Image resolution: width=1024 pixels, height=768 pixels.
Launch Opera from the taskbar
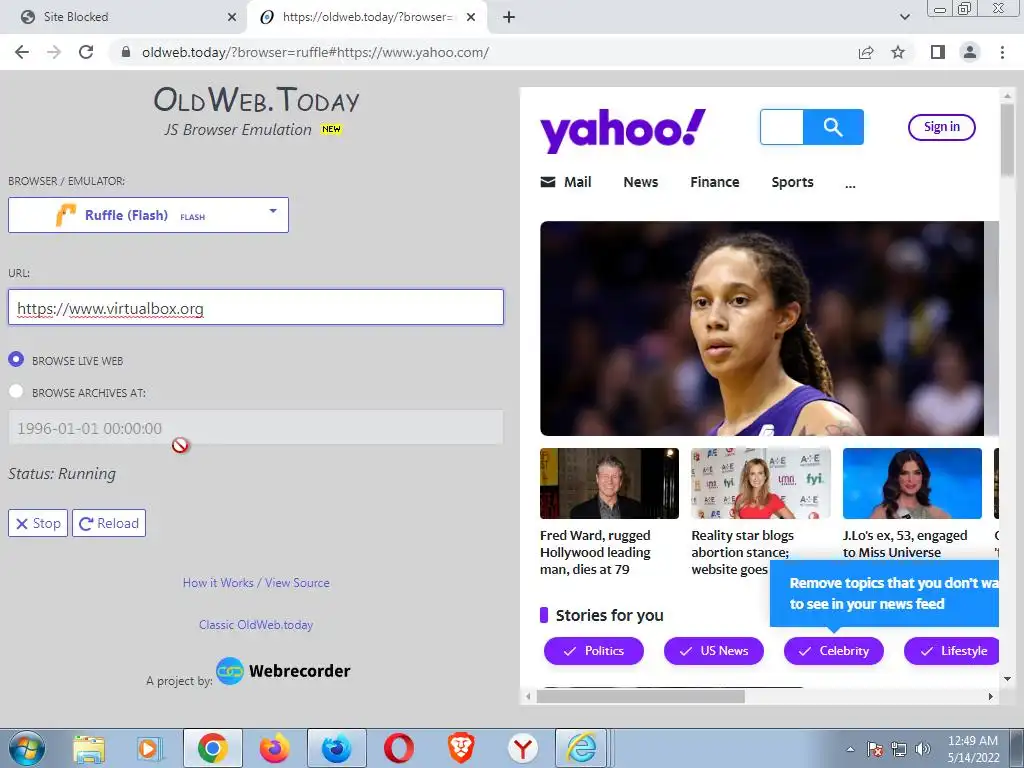pos(398,748)
